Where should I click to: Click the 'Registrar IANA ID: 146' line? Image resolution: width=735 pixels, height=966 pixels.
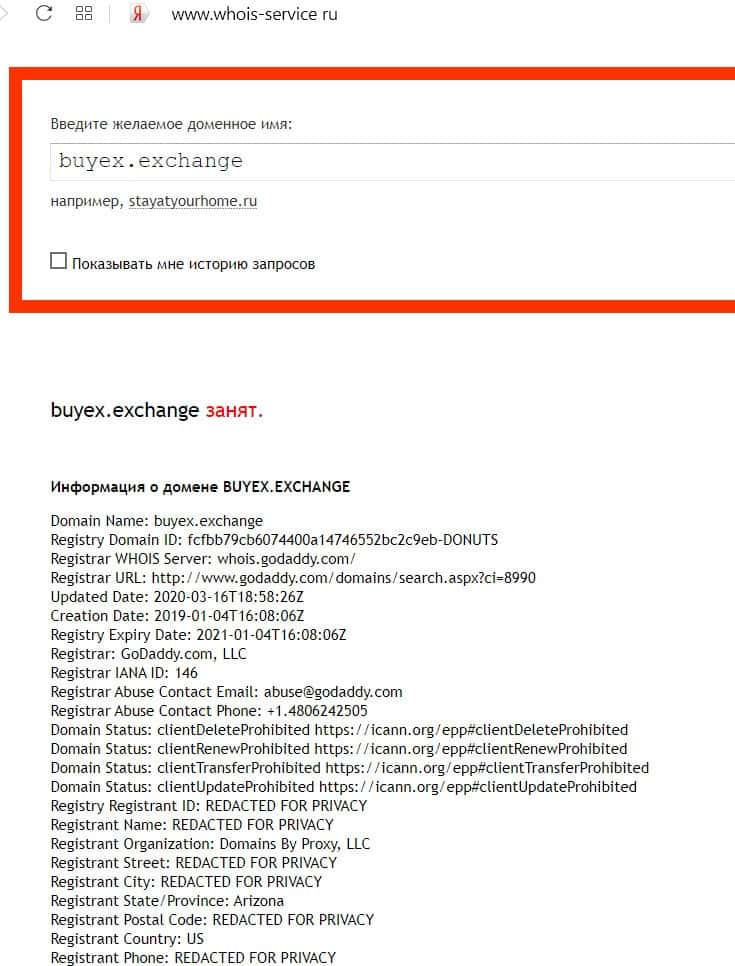(x=124, y=673)
